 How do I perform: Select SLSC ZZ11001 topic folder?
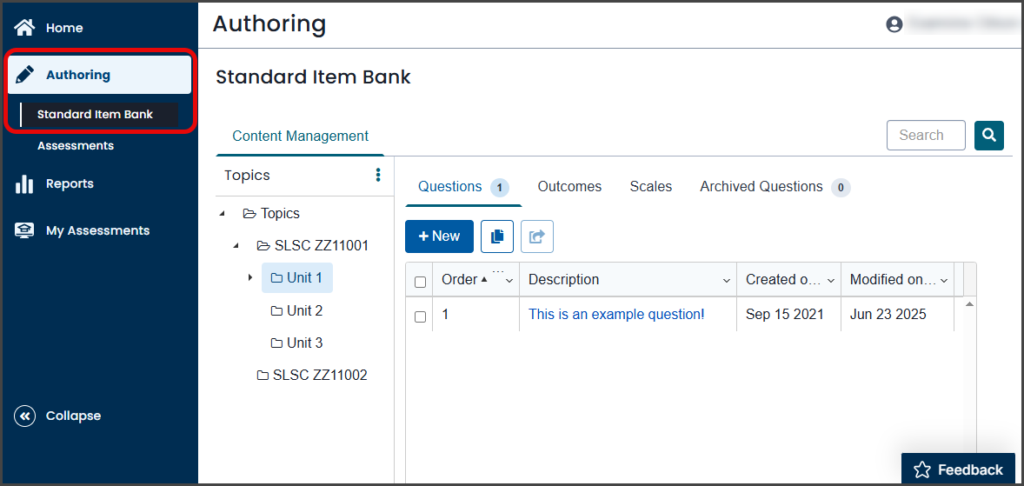pos(312,246)
